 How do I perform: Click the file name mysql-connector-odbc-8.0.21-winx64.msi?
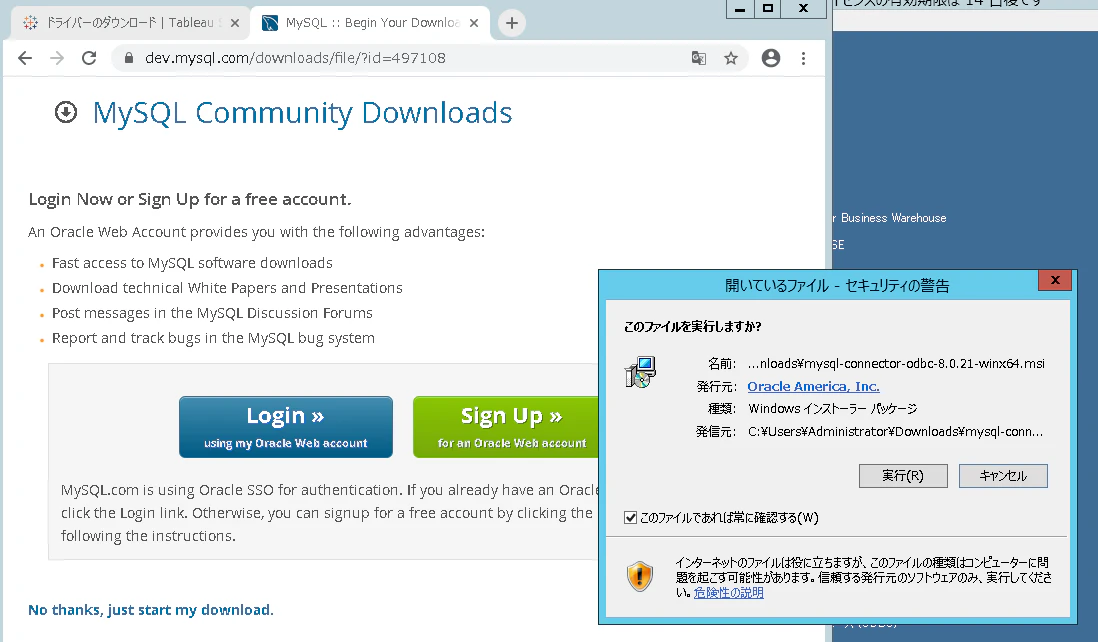pyautogui.click(x=896, y=363)
